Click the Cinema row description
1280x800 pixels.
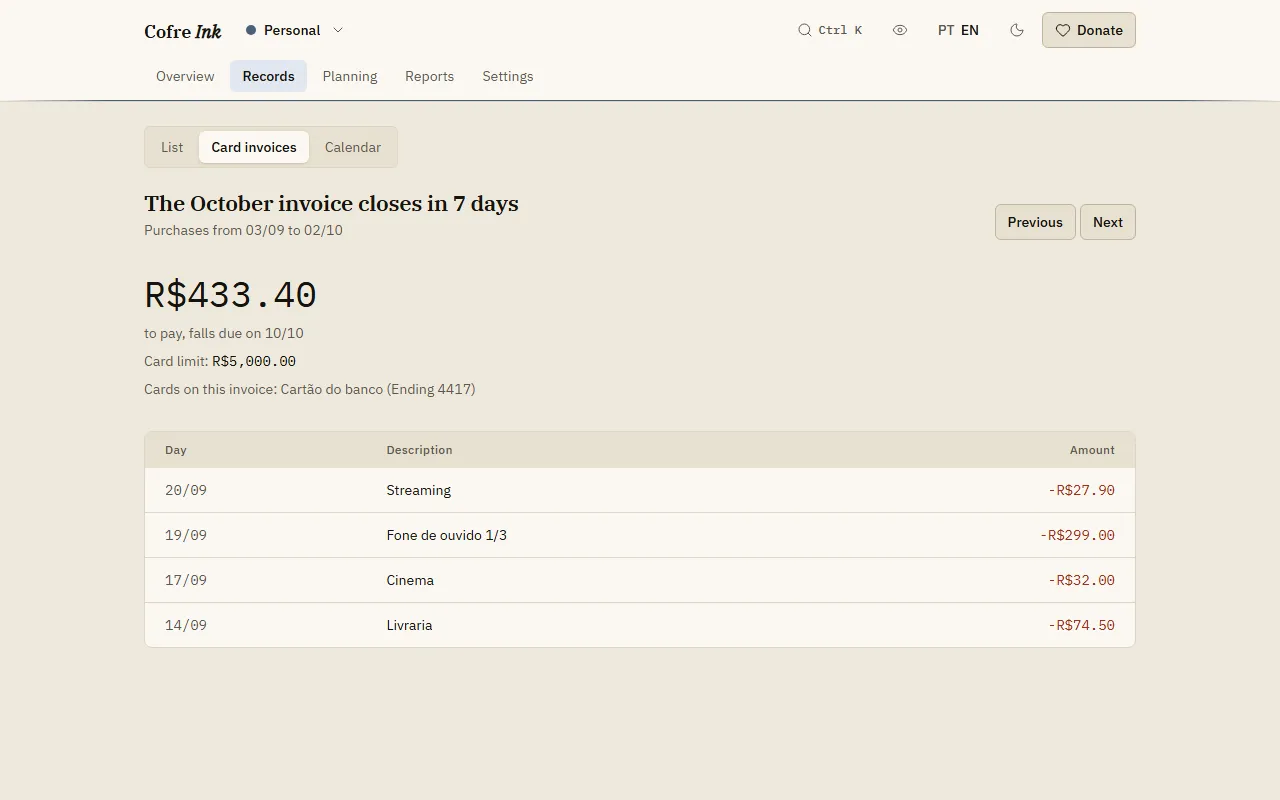[410, 580]
